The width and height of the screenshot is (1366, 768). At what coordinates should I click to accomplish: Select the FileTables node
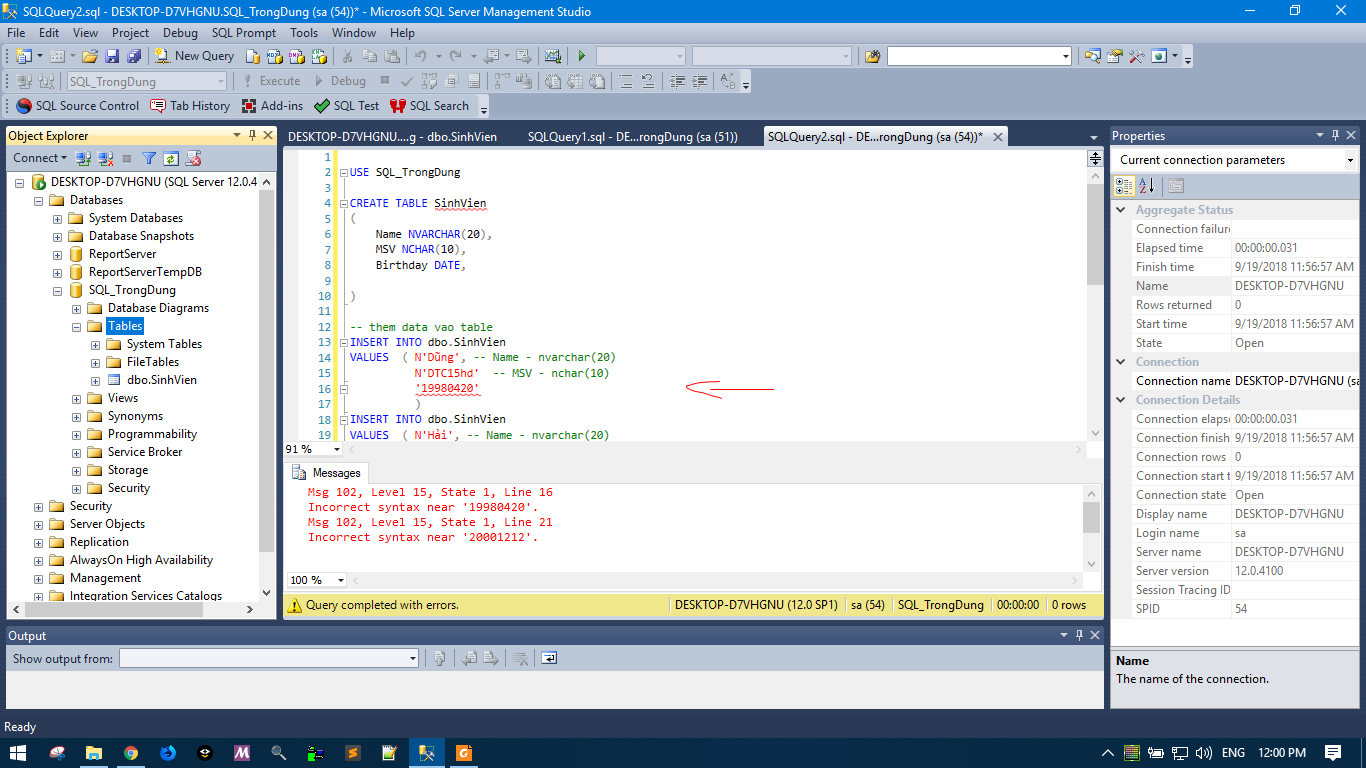point(153,362)
